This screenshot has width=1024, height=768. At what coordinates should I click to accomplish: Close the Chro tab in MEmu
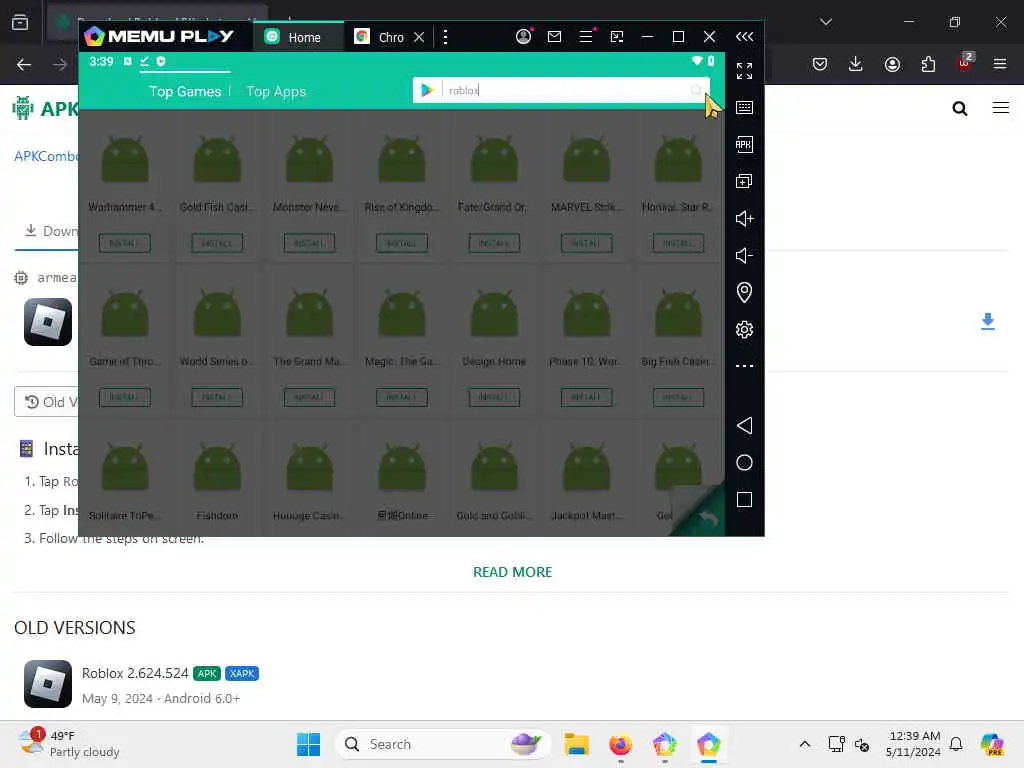(419, 37)
